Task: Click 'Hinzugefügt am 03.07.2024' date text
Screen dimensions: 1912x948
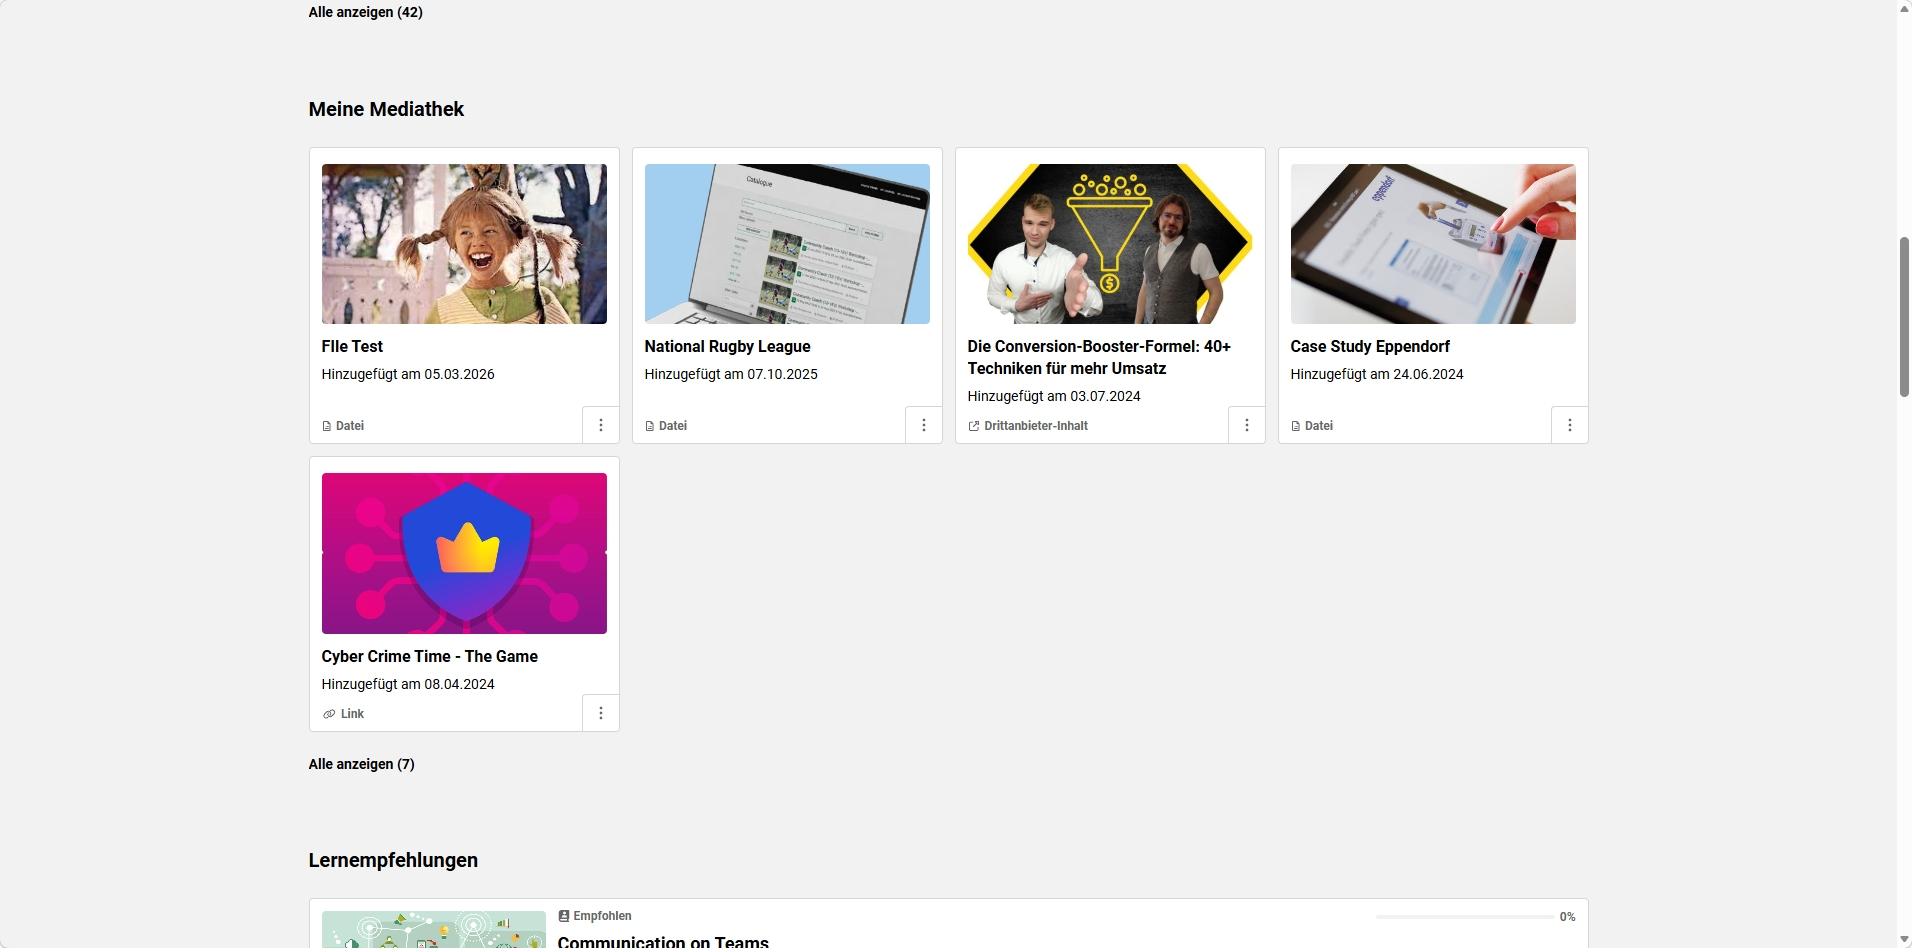Action: click(x=1054, y=396)
